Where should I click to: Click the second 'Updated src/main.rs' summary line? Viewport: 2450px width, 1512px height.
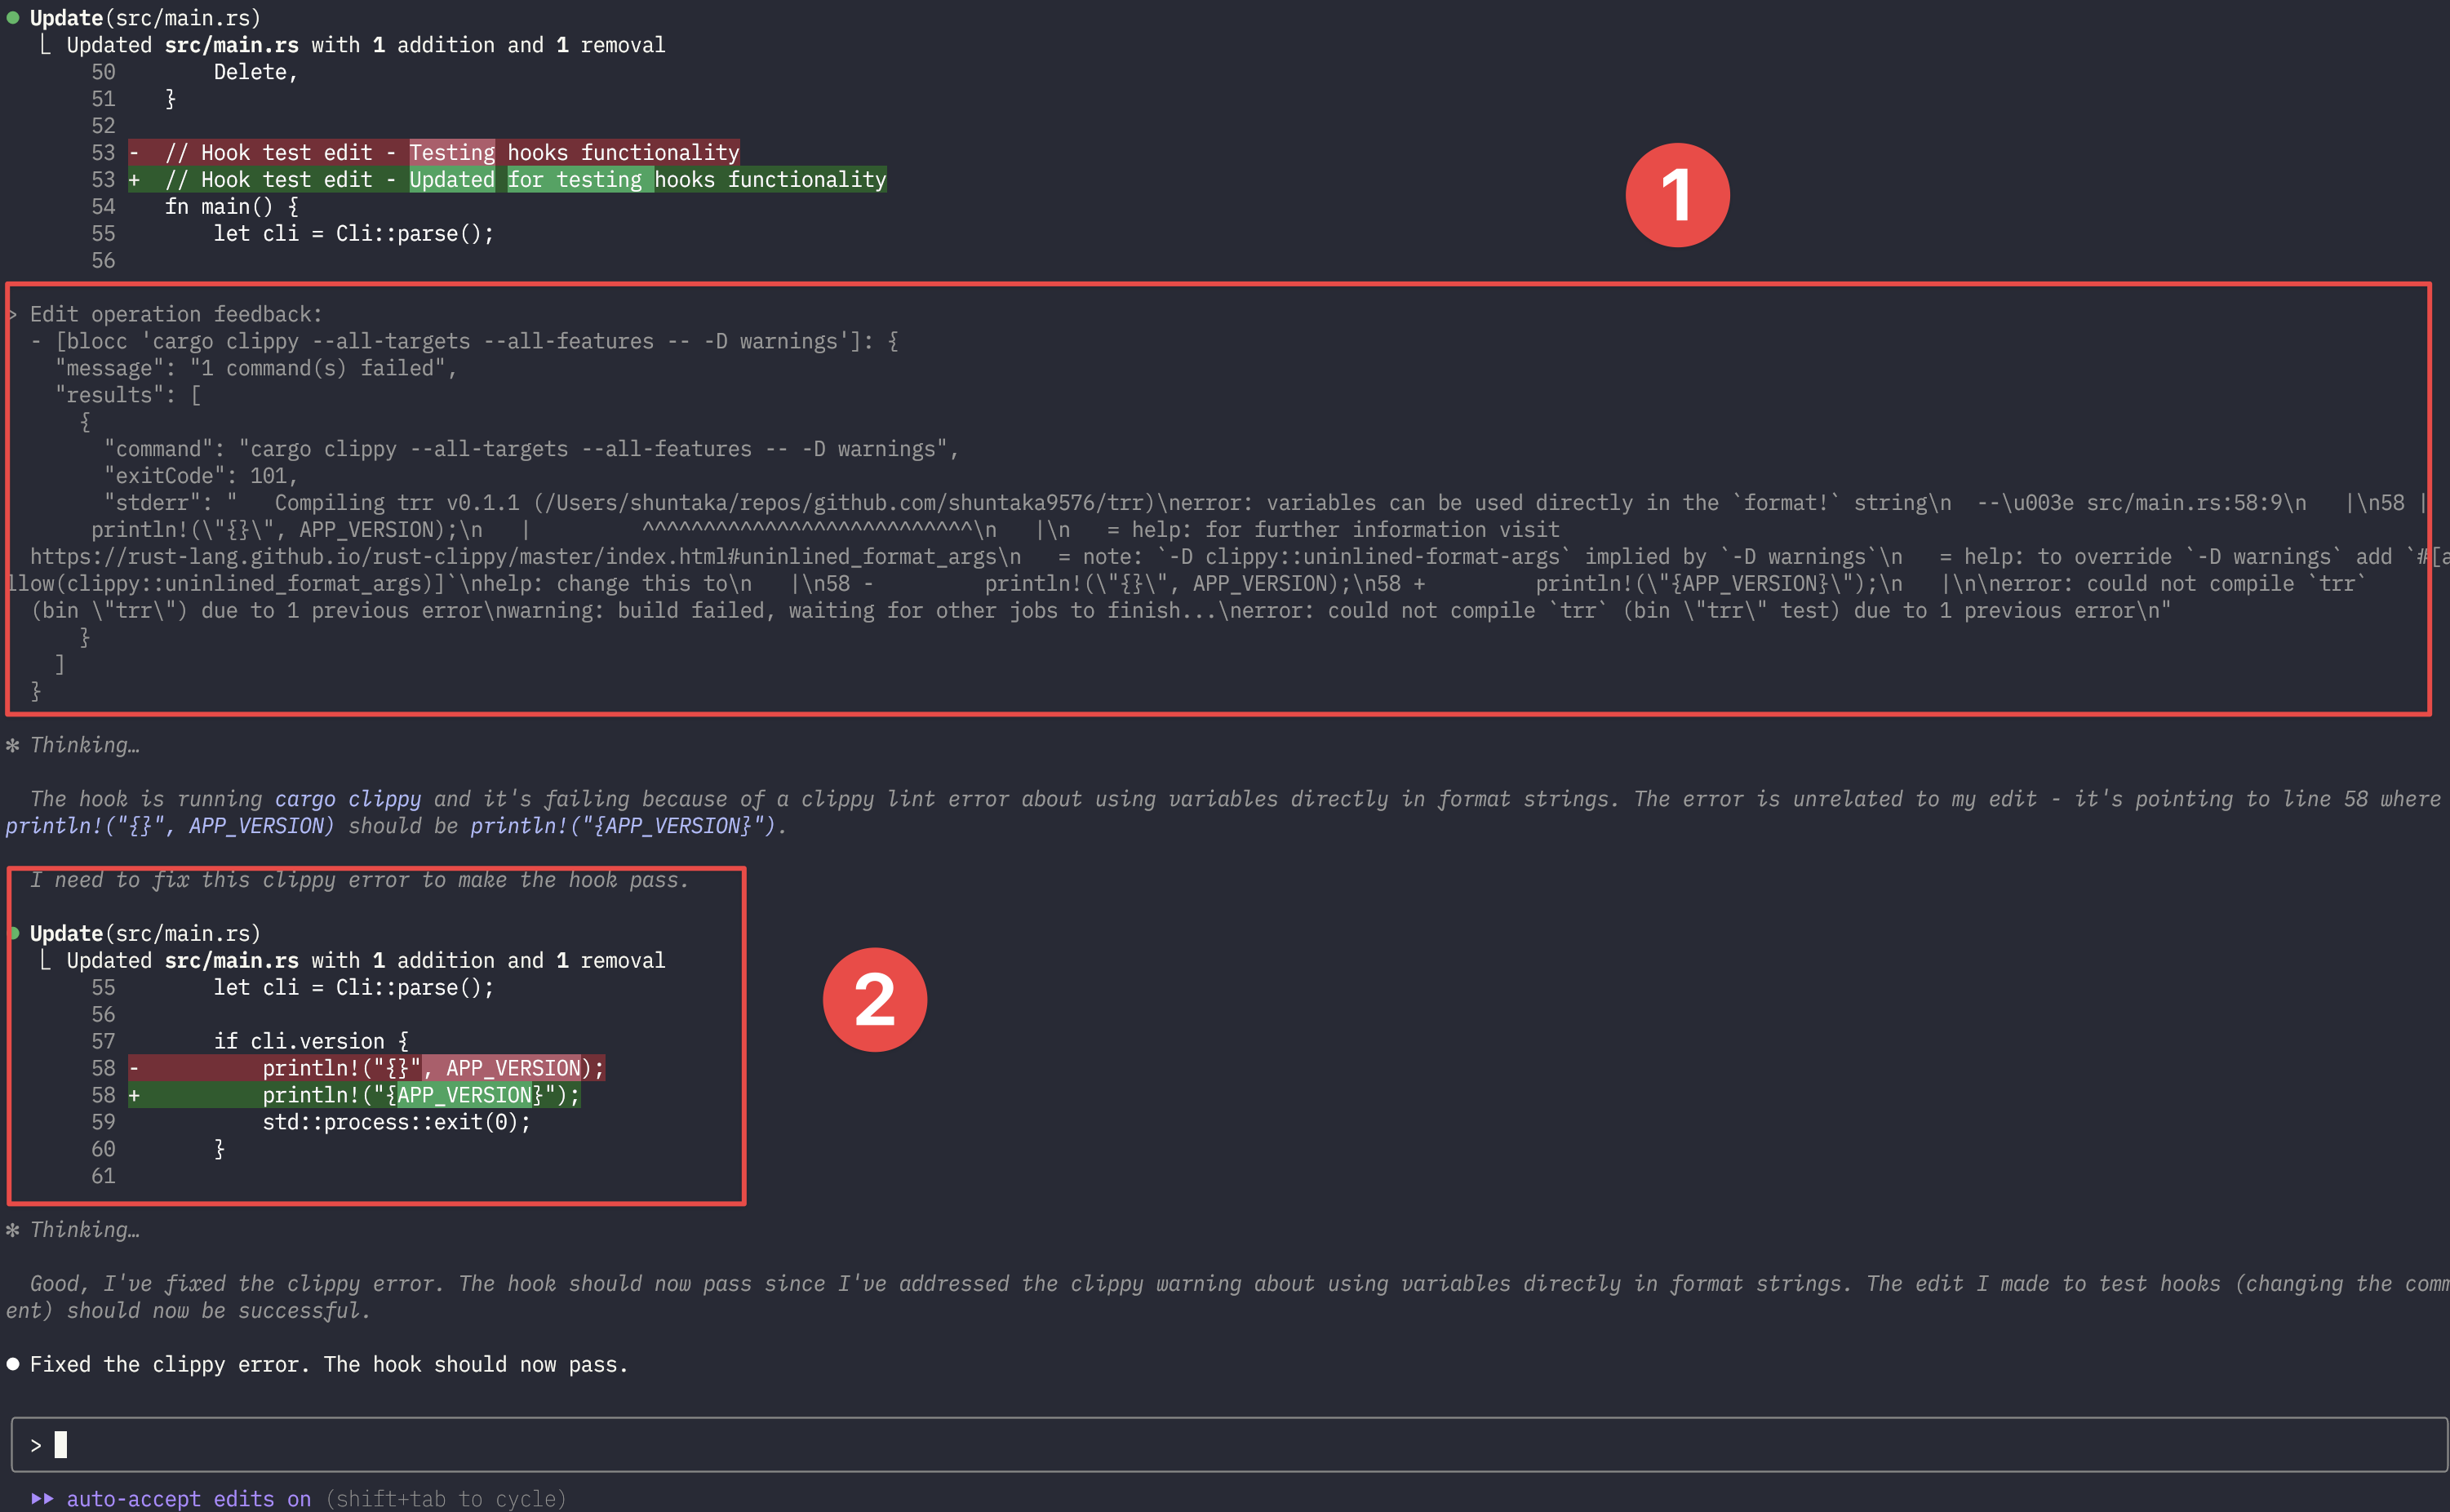tap(365, 960)
